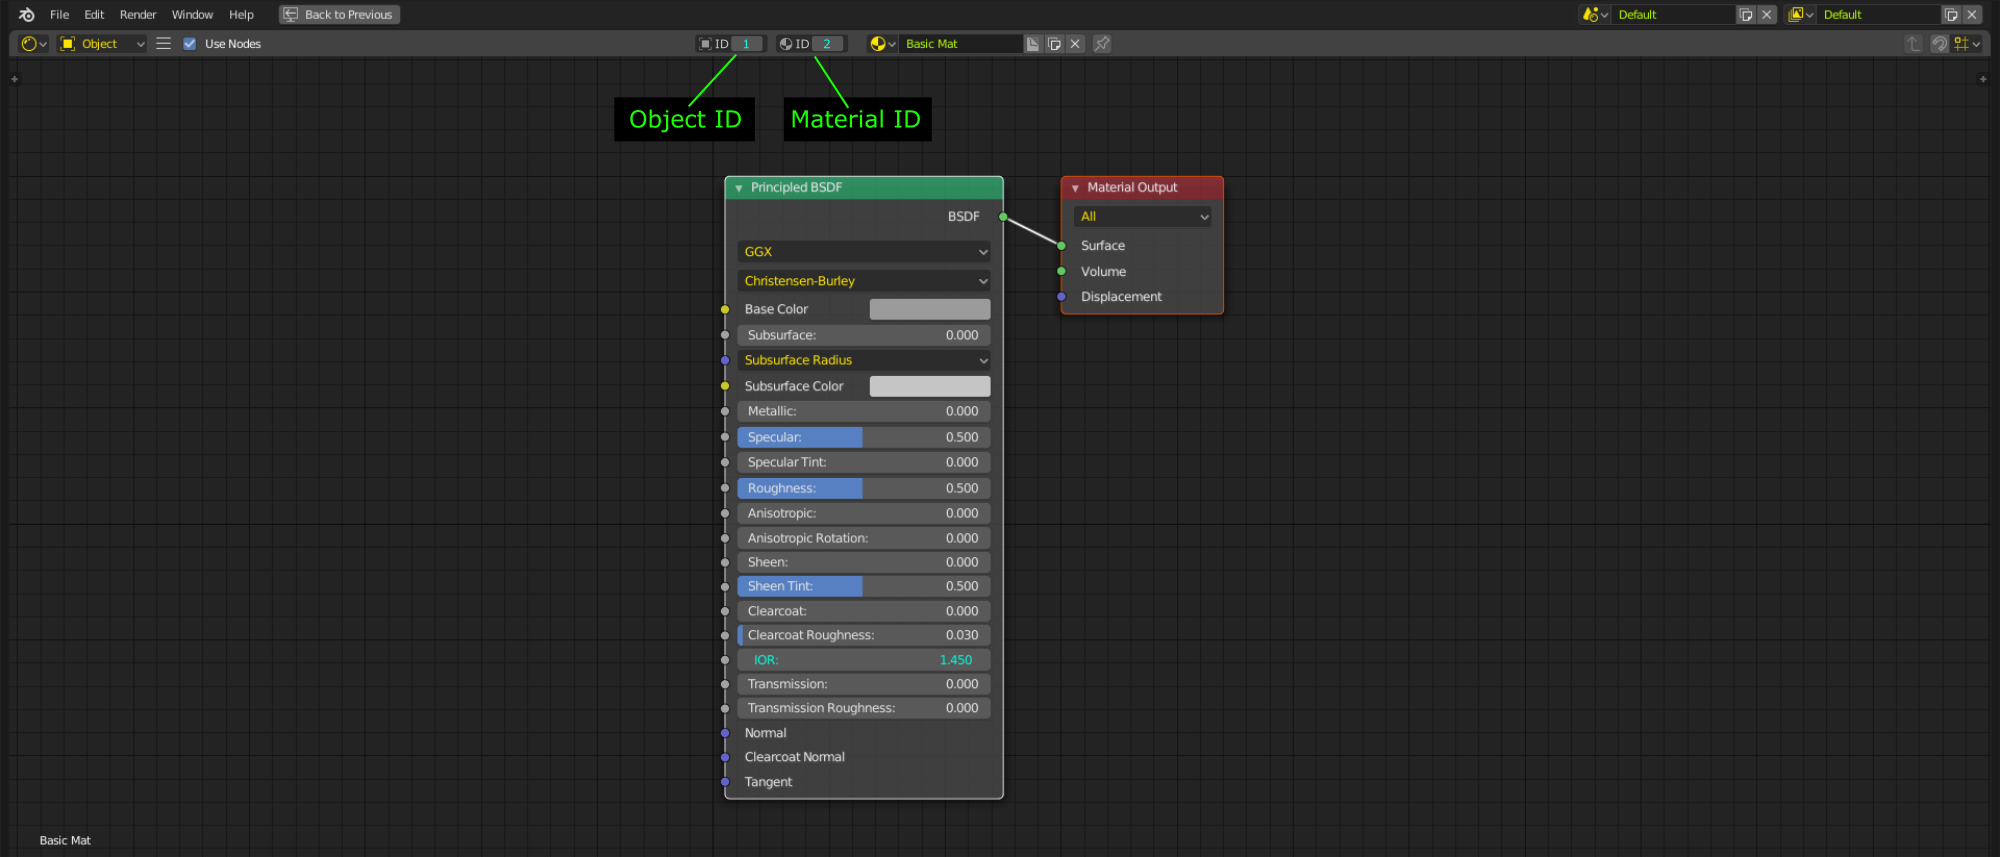2000x857 pixels.
Task: Click the Material ID value field
Action: point(828,44)
